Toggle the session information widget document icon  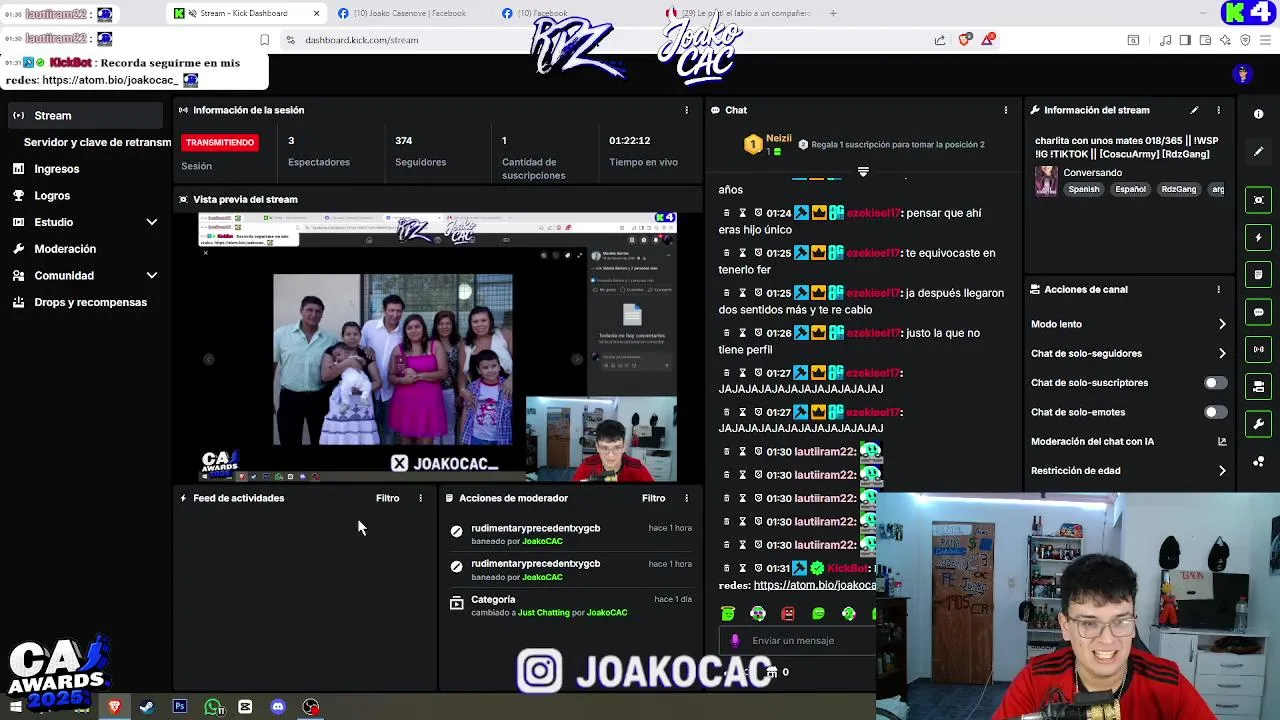tap(1259, 275)
